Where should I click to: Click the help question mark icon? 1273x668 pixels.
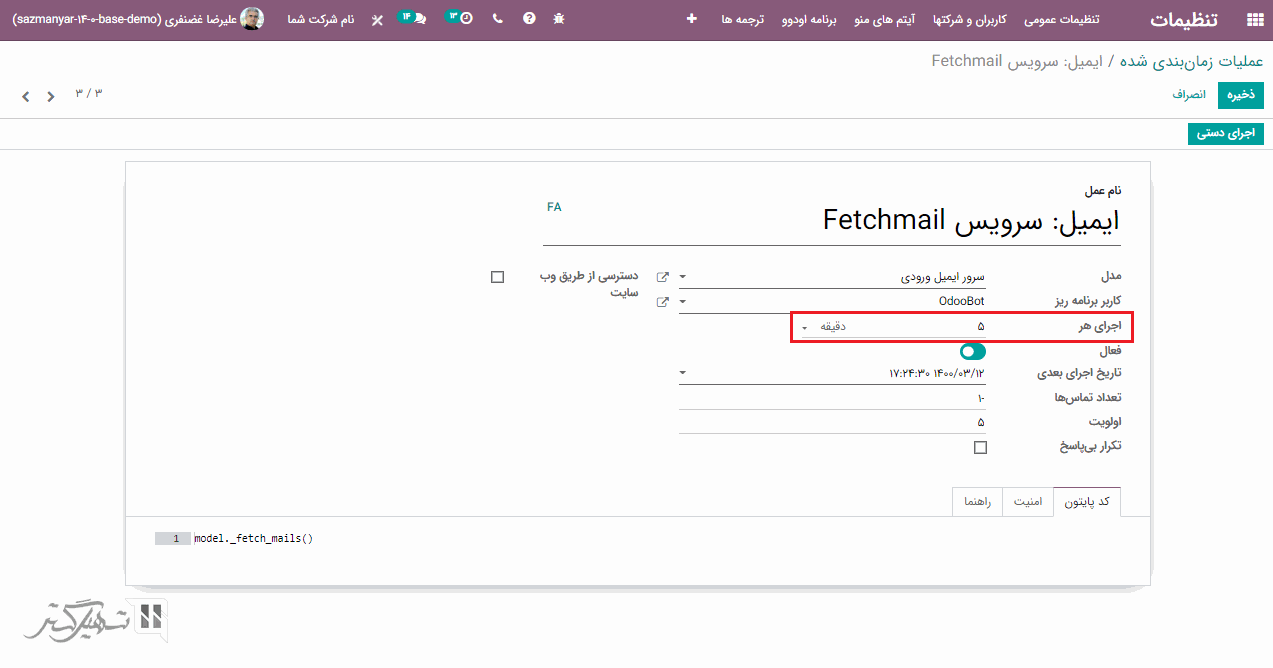click(x=529, y=19)
